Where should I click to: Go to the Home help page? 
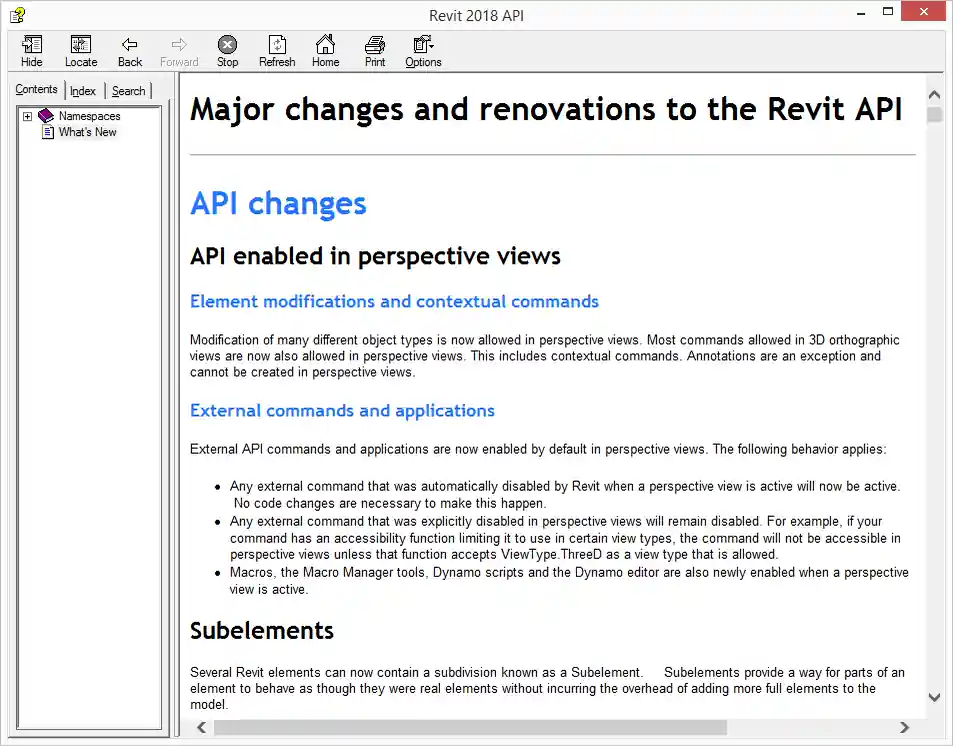click(325, 50)
